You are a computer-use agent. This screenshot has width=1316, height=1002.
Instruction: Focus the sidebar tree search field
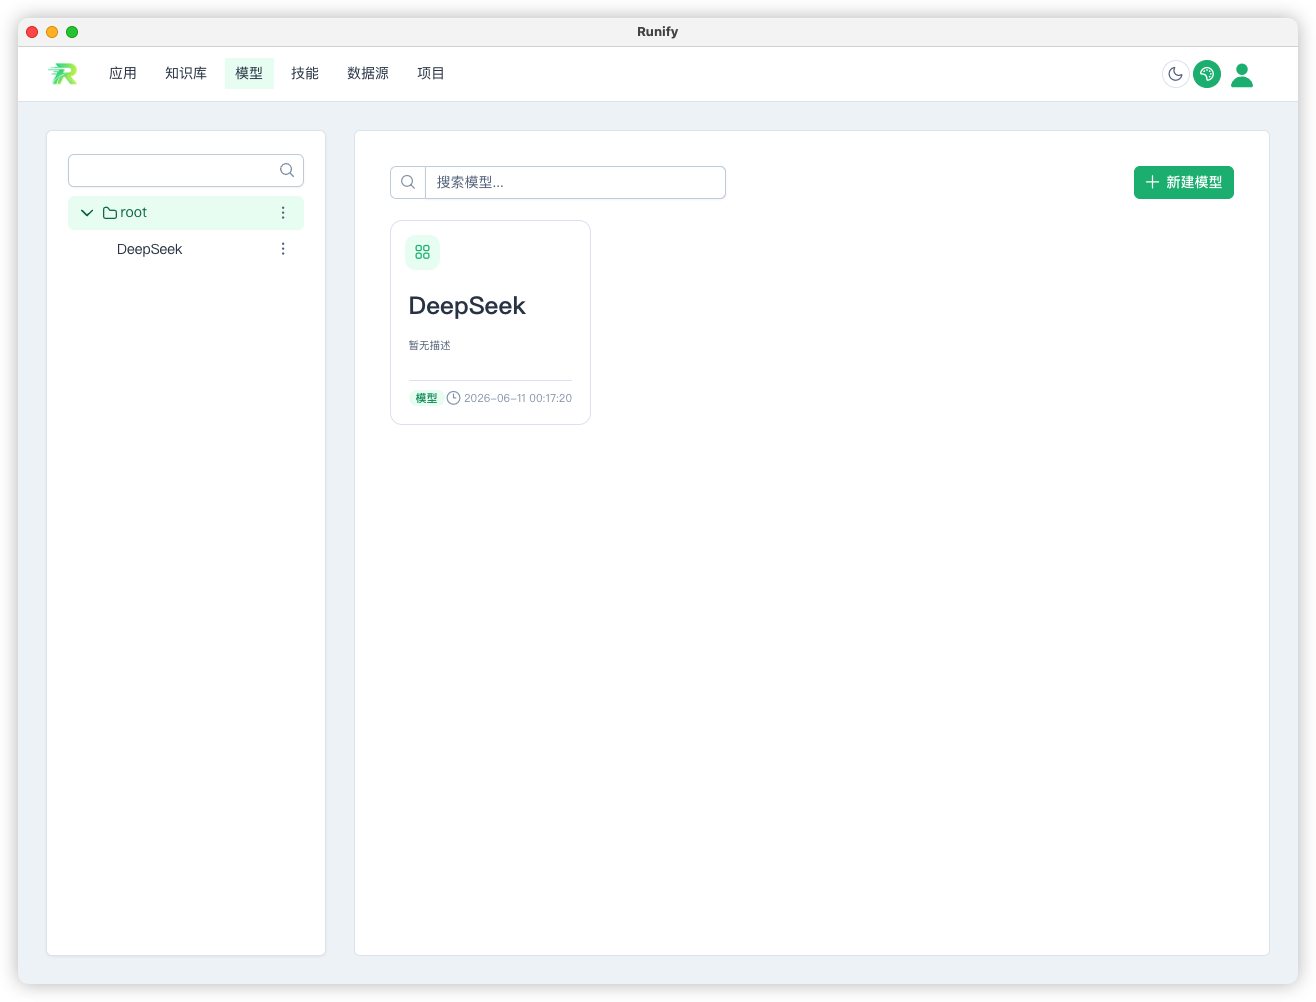coord(186,170)
